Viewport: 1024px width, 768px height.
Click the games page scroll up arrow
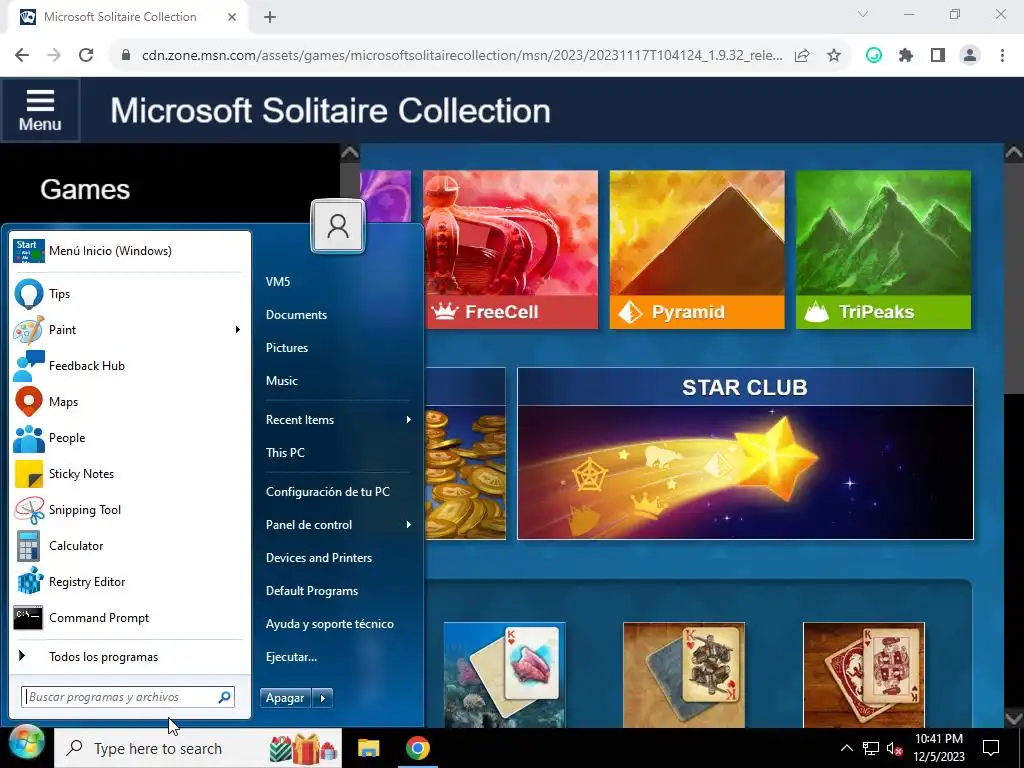tap(1014, 153)
